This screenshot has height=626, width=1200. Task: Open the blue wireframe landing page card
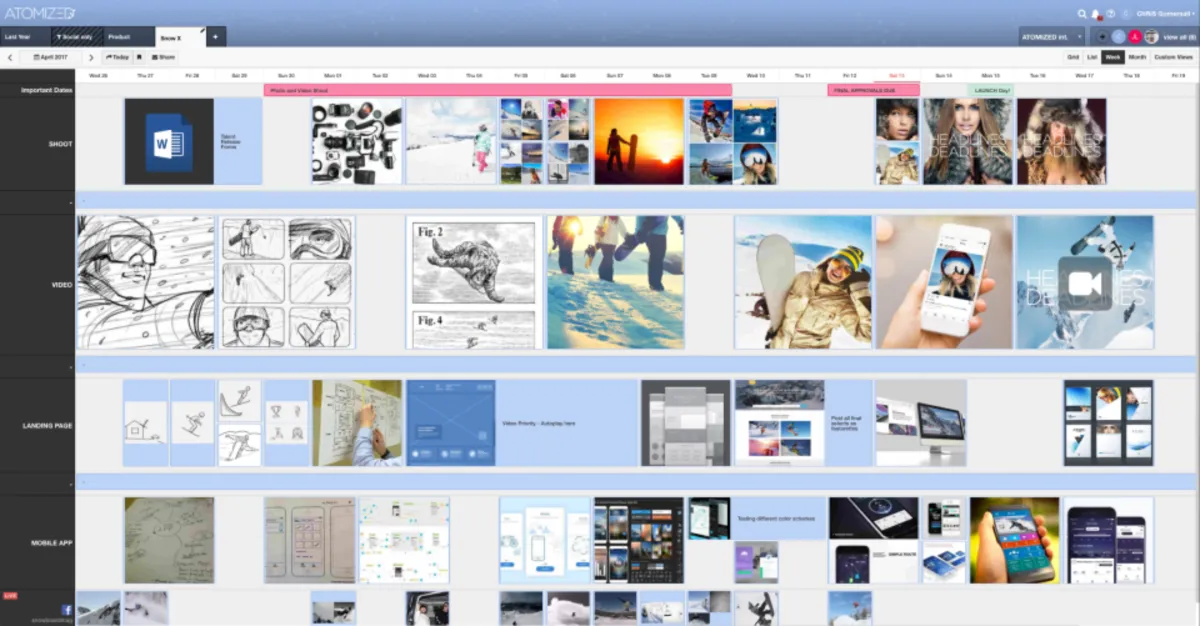click(x=450, y=423)
